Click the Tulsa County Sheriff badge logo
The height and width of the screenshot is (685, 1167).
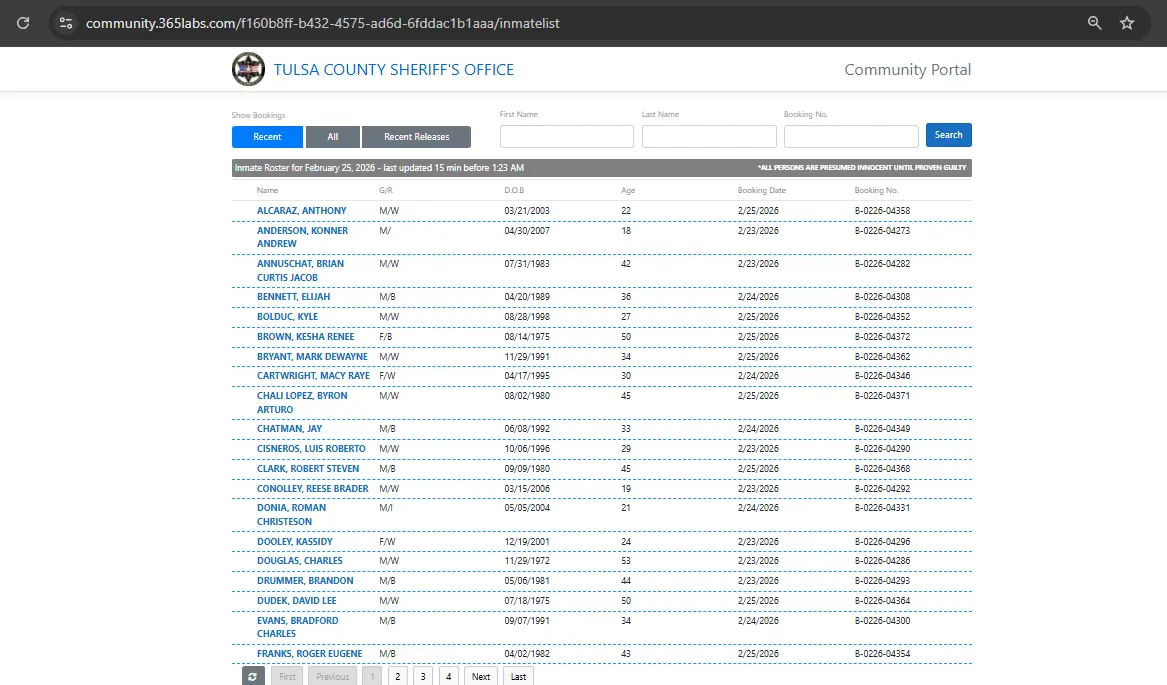pos(248,70)
